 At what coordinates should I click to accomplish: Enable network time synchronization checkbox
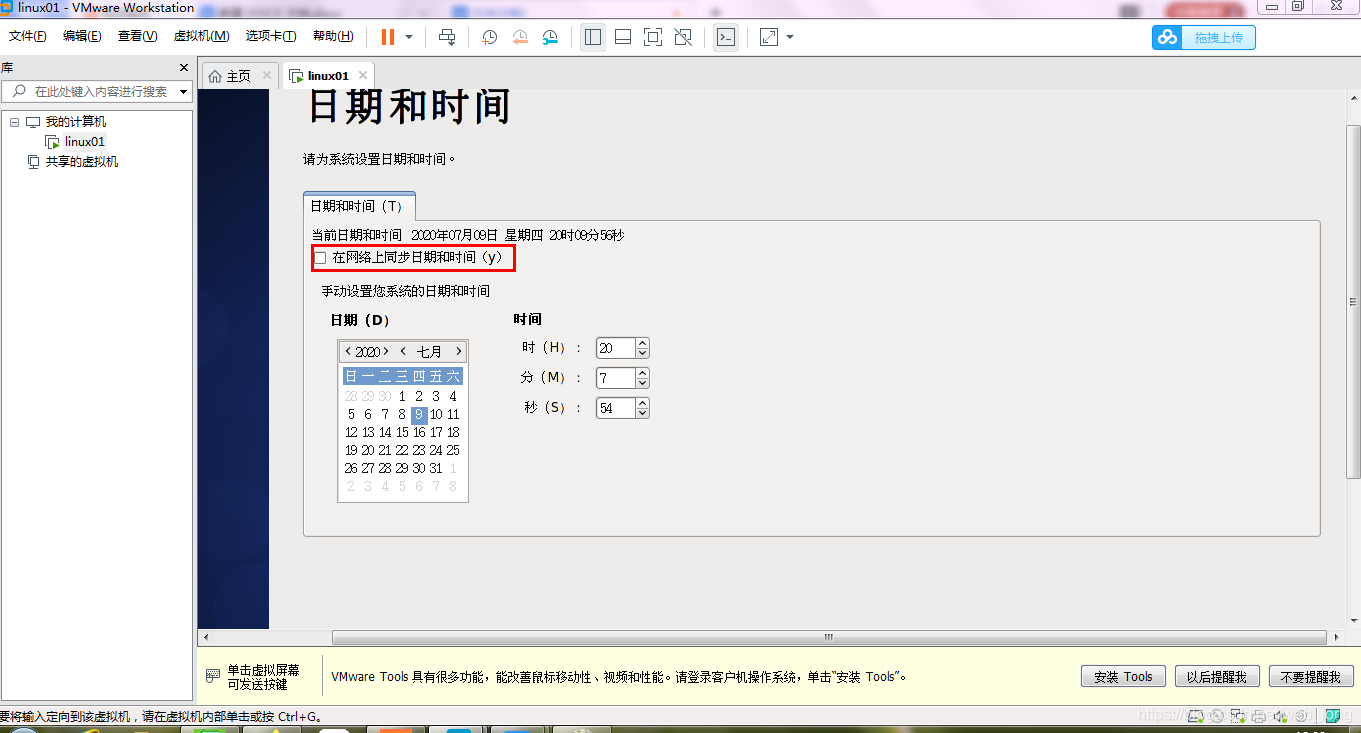(320, 258)
